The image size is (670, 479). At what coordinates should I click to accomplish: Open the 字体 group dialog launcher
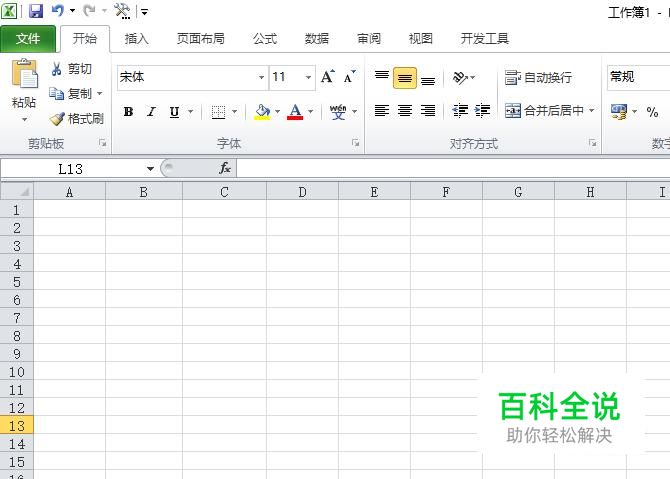pyautogui.click(x=356, y=143)
